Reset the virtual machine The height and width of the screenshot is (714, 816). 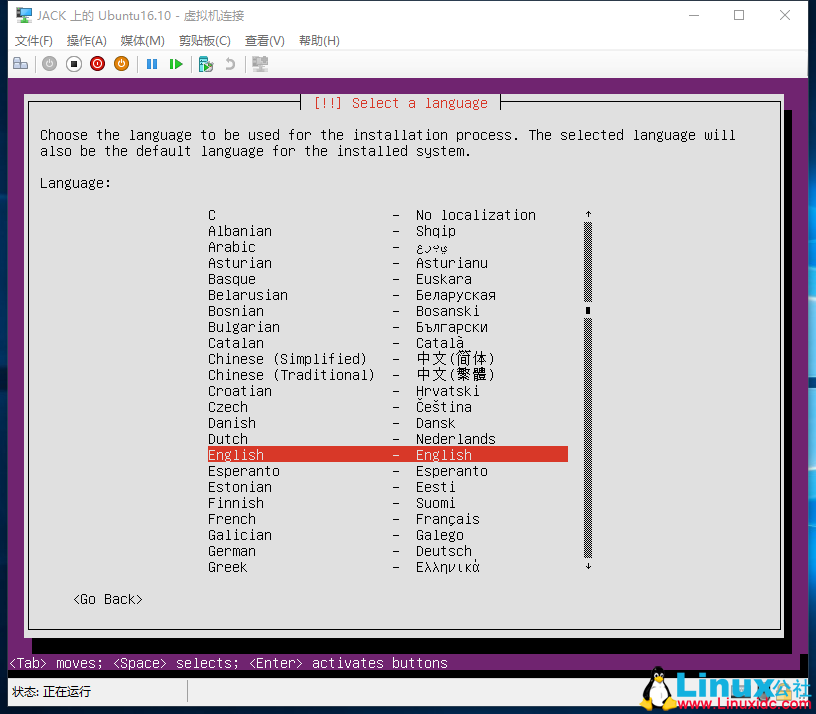click(176, 63)
